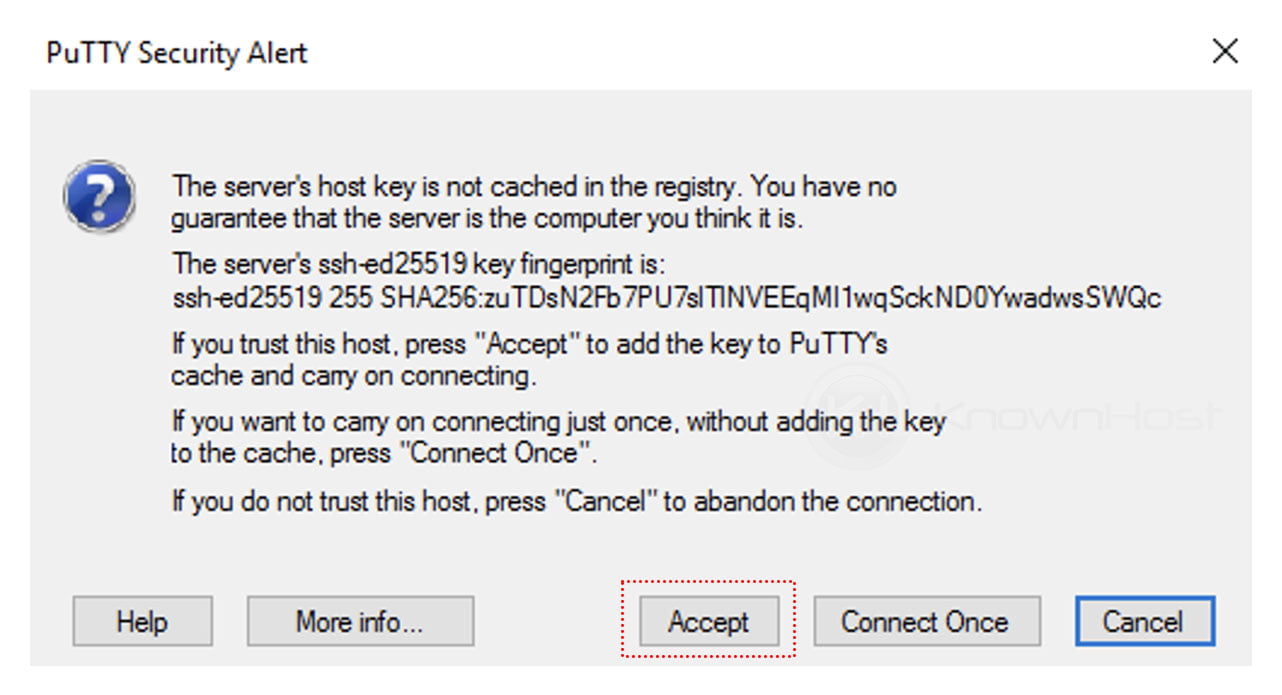Click the 'host key is not cached' line
The image size is (1282, 695).
pos(534,186)
